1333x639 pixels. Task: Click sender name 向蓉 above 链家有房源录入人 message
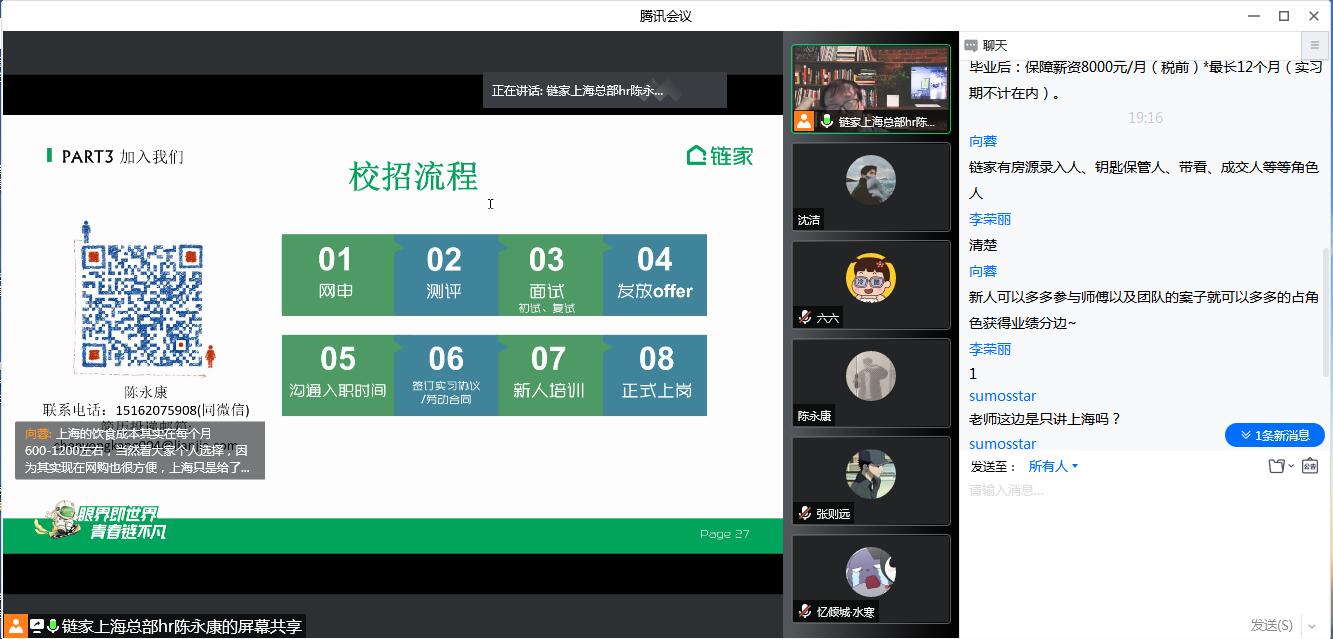point(983,141)
